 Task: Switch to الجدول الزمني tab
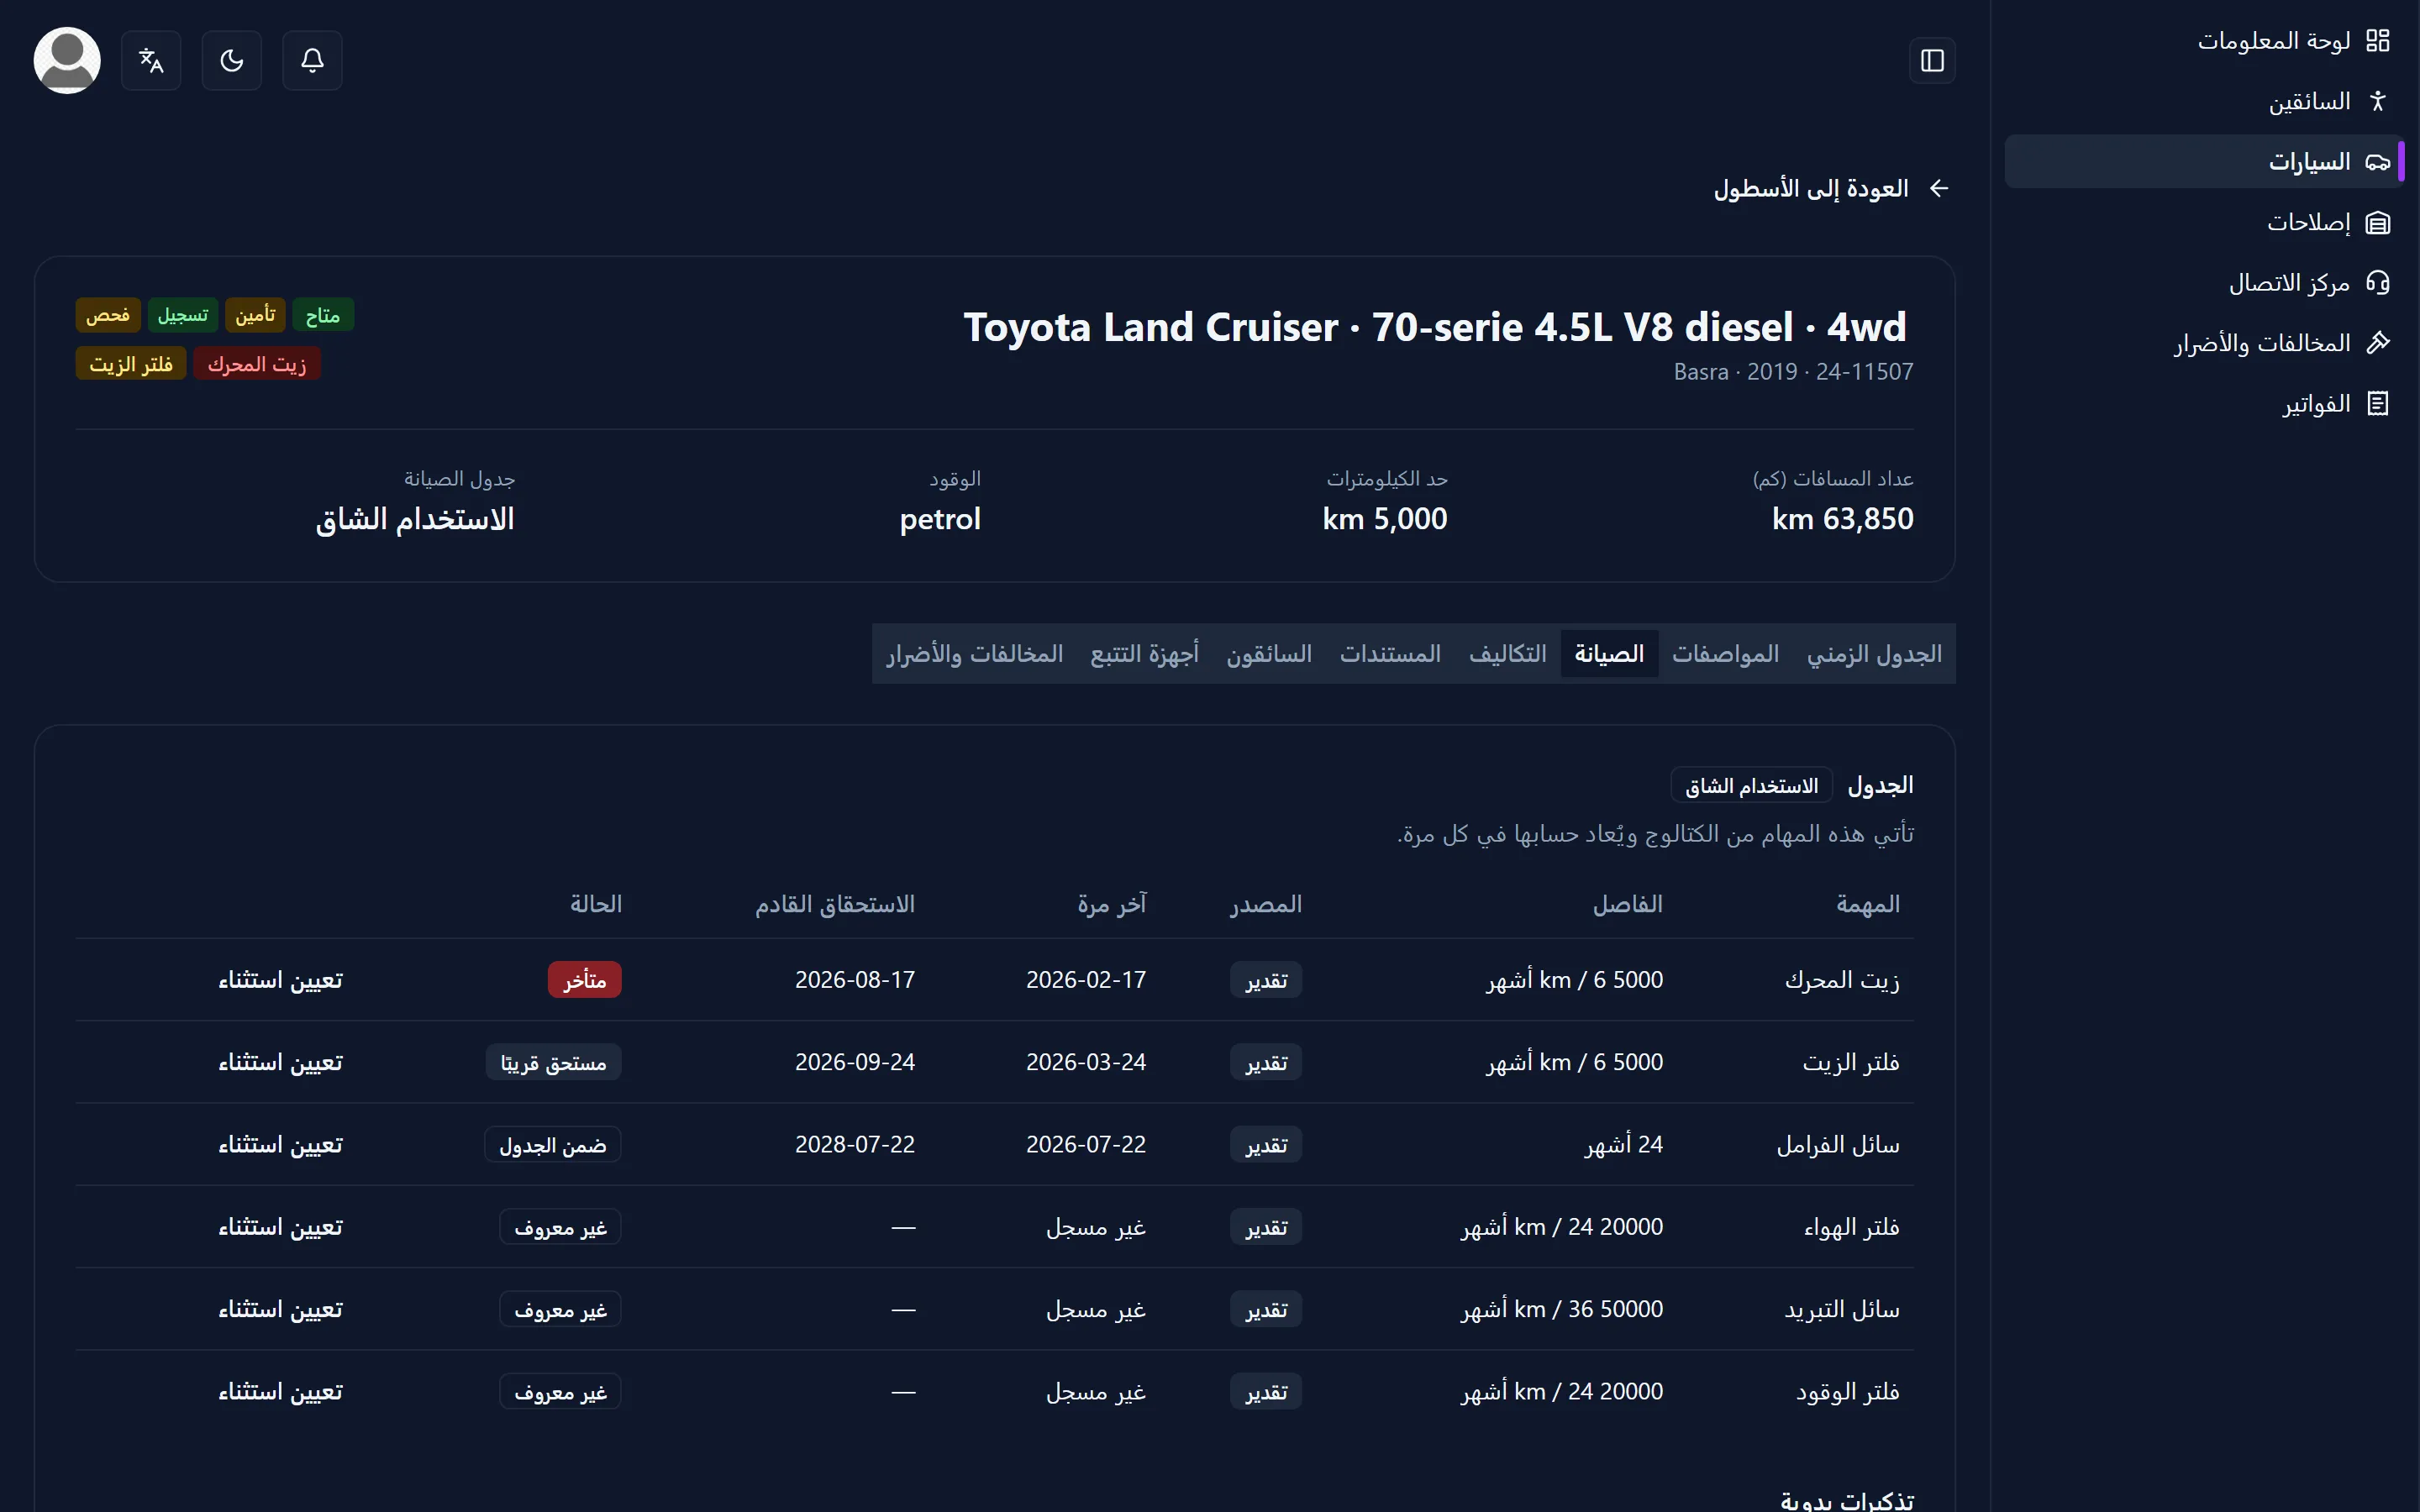pyautogui.click(x=1874, y=654)
